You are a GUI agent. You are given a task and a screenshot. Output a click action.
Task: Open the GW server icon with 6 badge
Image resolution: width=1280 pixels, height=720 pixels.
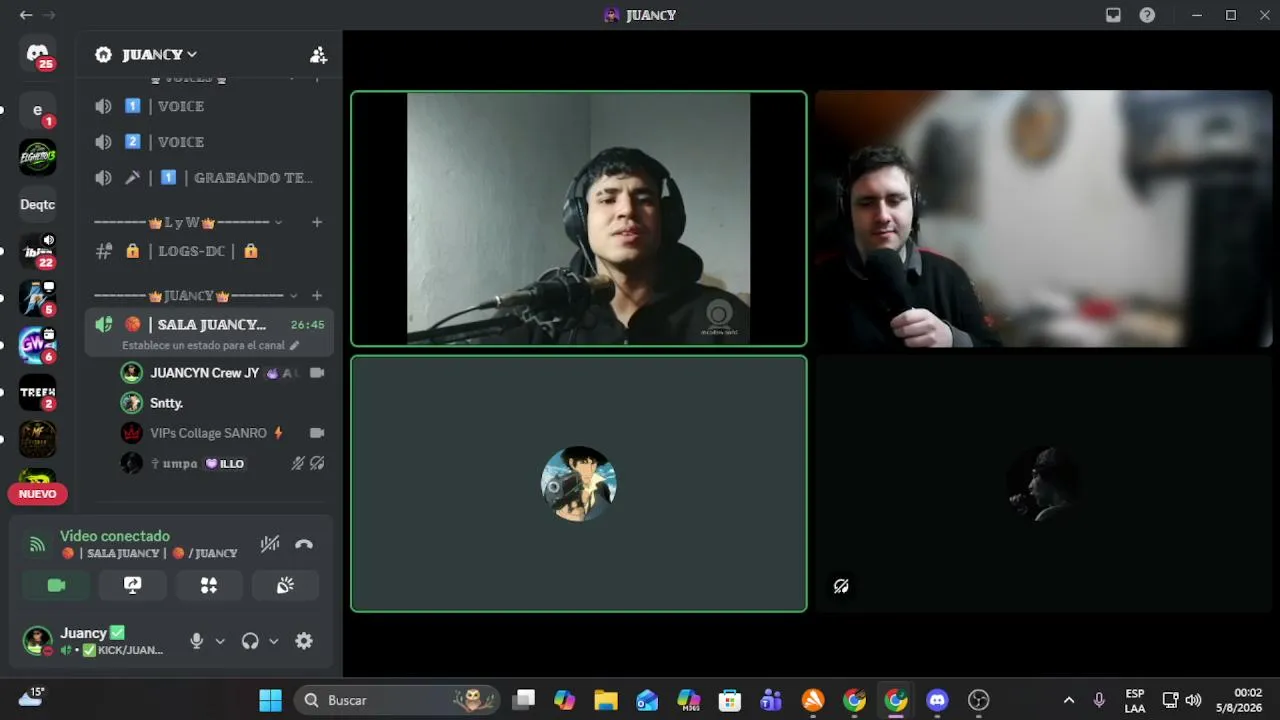coord(38,345)
